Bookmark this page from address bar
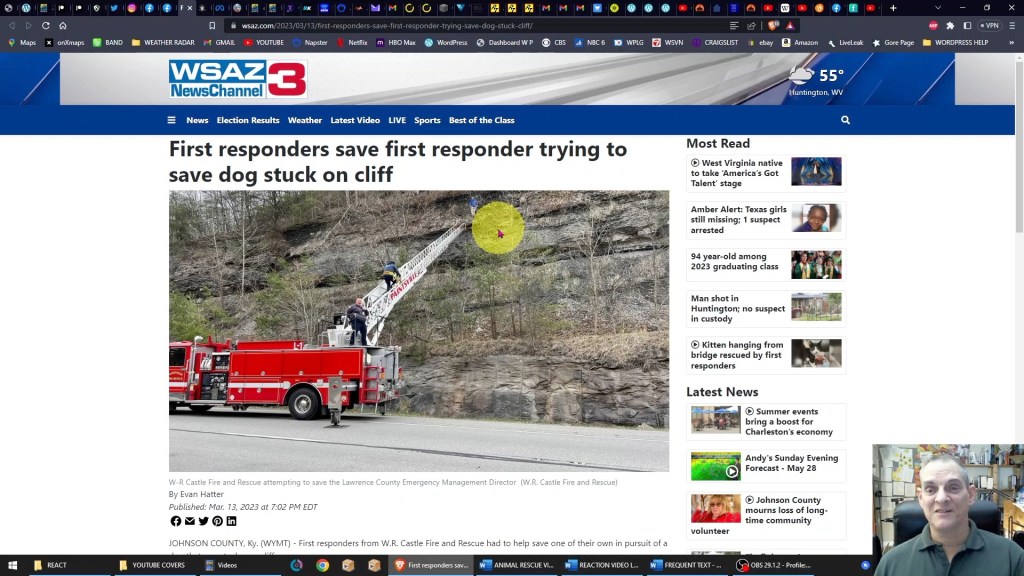Viewport: 1024px width, 576px height. click(212, 26)
